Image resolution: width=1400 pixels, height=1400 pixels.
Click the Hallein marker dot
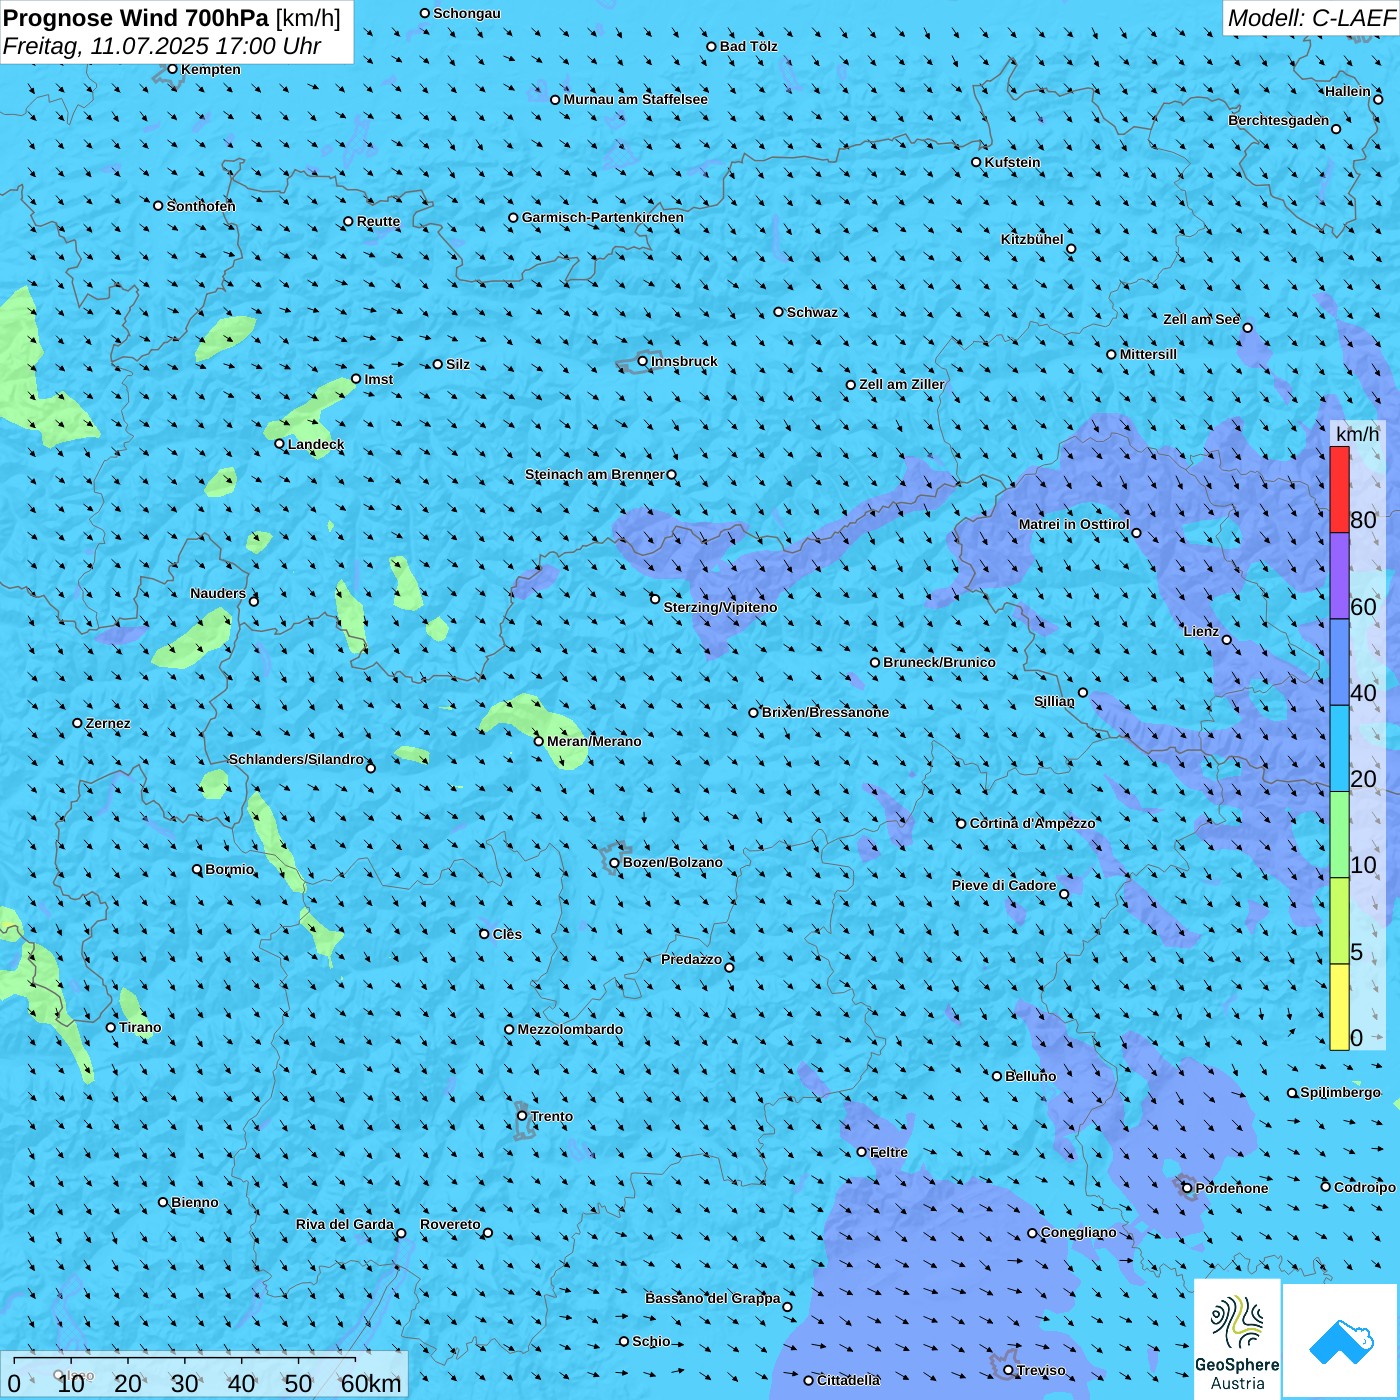pyautogui.click(x=1378, y=99)
